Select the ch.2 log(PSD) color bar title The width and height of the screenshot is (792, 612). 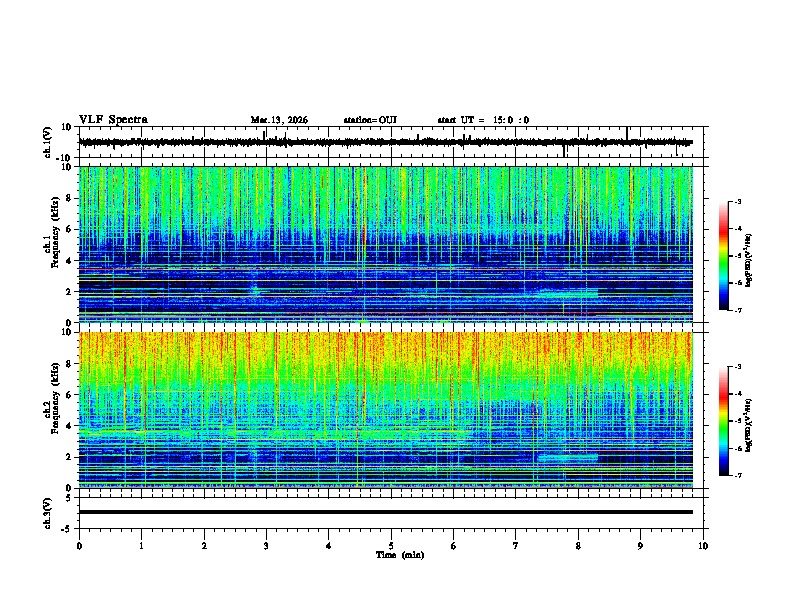point(748,425)
